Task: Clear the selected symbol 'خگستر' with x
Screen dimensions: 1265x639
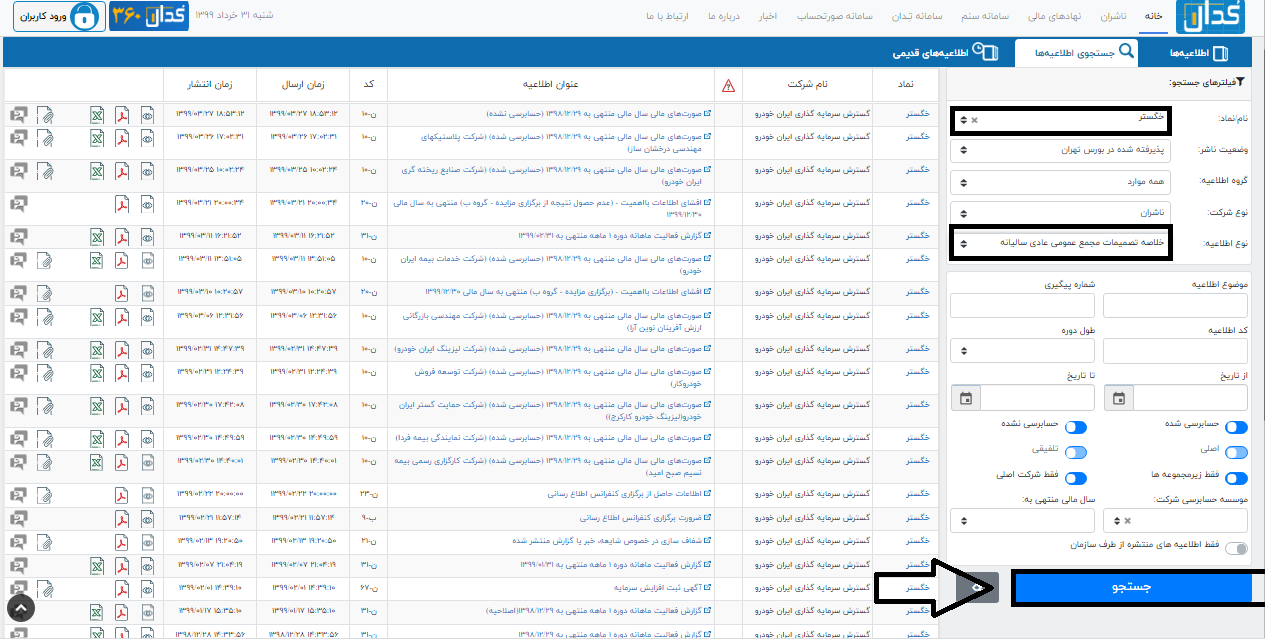Action: 975,120
